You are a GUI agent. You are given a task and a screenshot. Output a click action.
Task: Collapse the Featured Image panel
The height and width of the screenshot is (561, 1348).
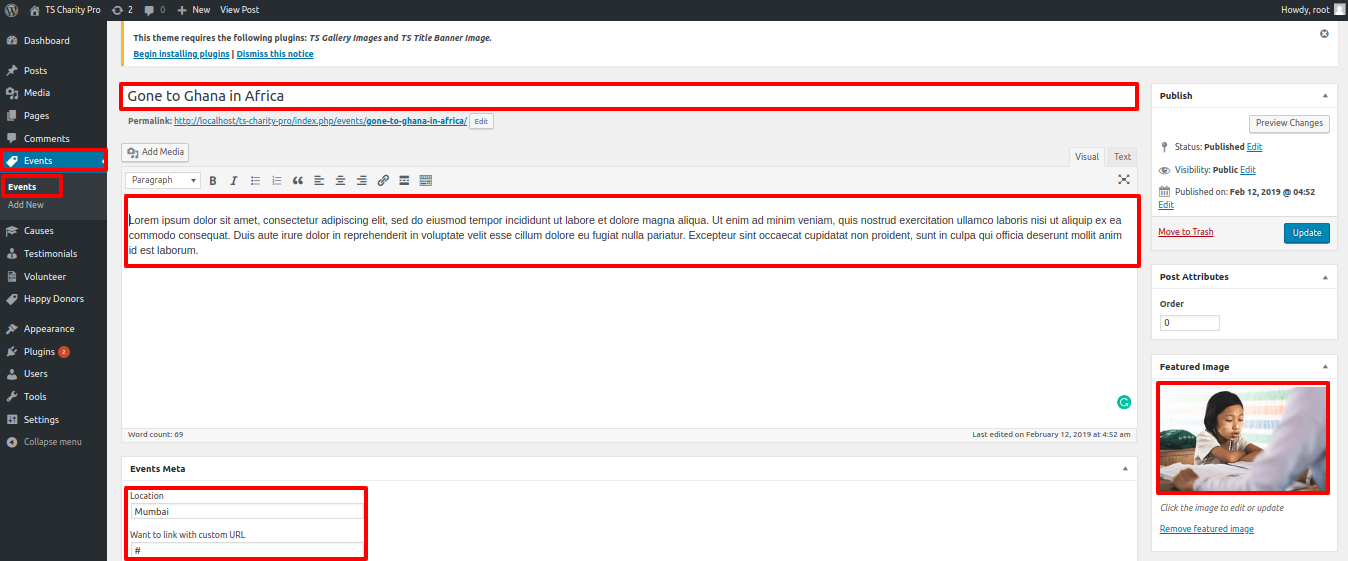(x=1325, y=367)
